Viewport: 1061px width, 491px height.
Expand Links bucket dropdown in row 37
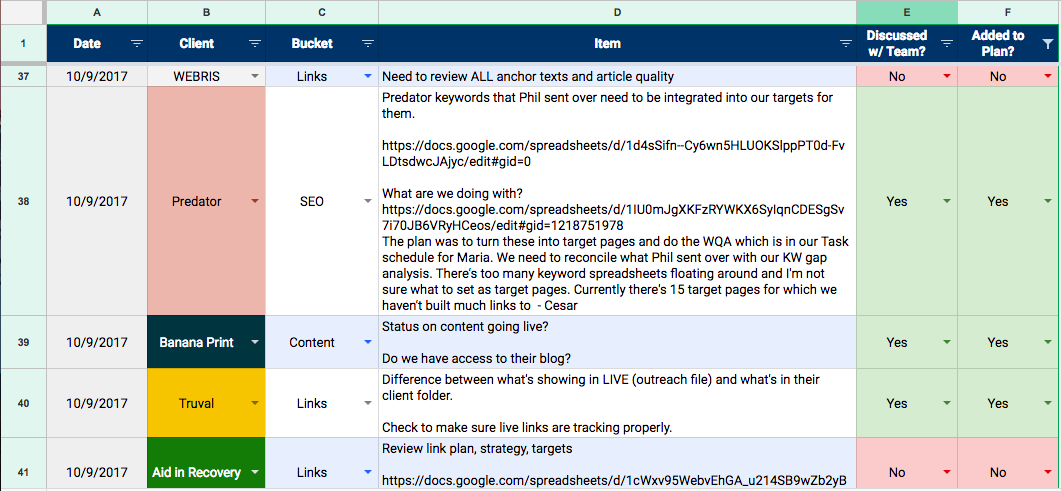[368, 76]
